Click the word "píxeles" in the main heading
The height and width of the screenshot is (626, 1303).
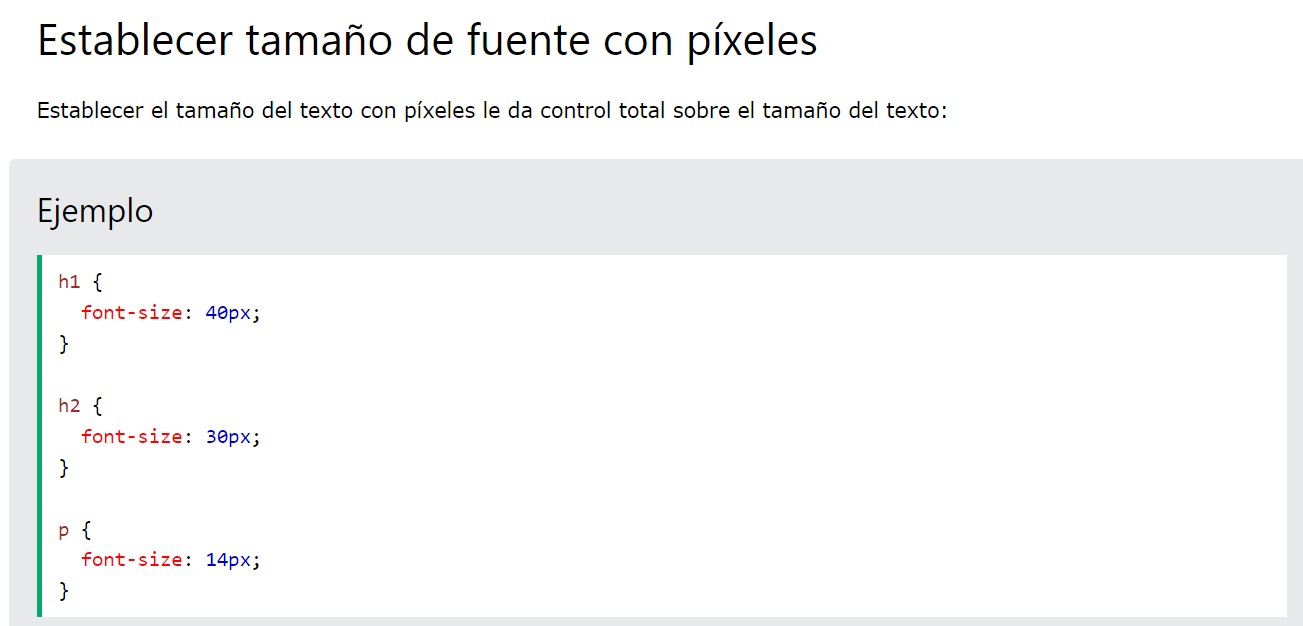[751, 41]
